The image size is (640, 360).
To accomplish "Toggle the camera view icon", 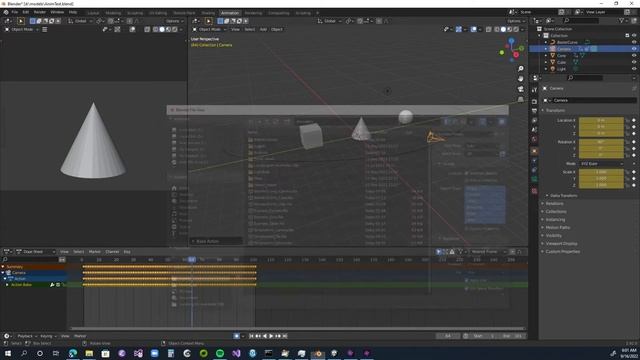I will (x=520, y=89).
